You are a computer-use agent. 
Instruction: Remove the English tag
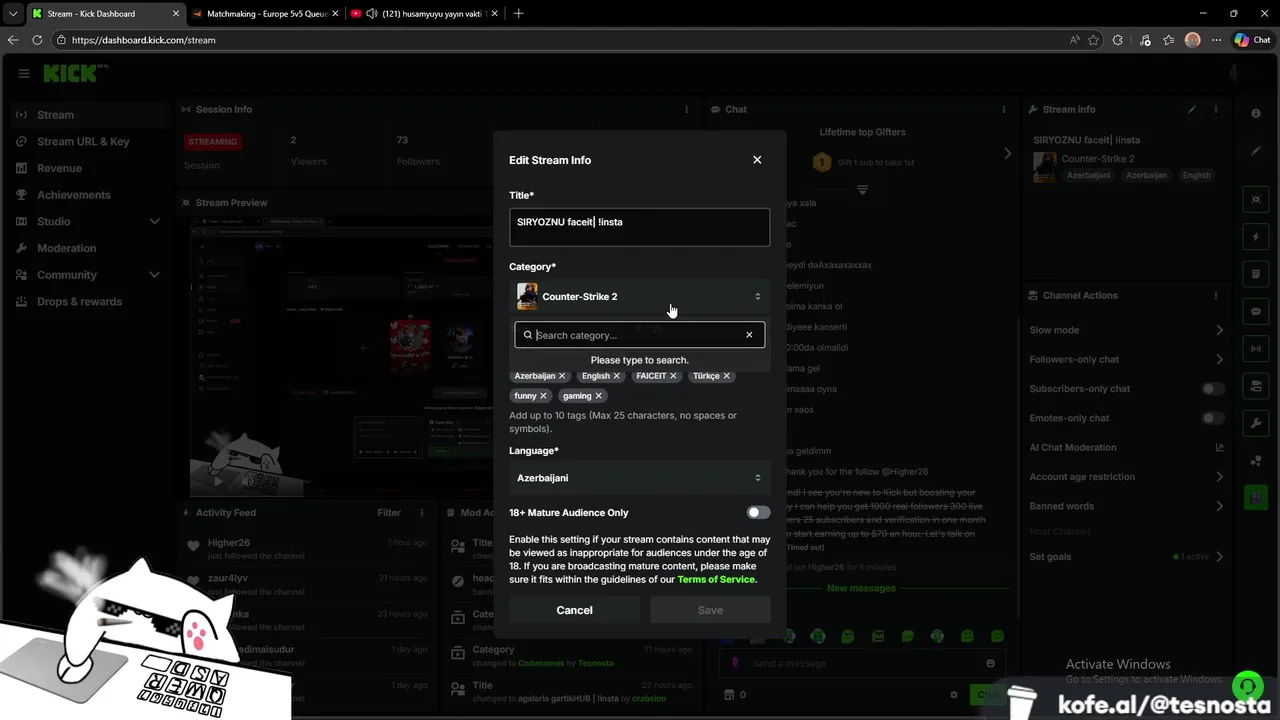pyautogui.click(x=616, y=376)
